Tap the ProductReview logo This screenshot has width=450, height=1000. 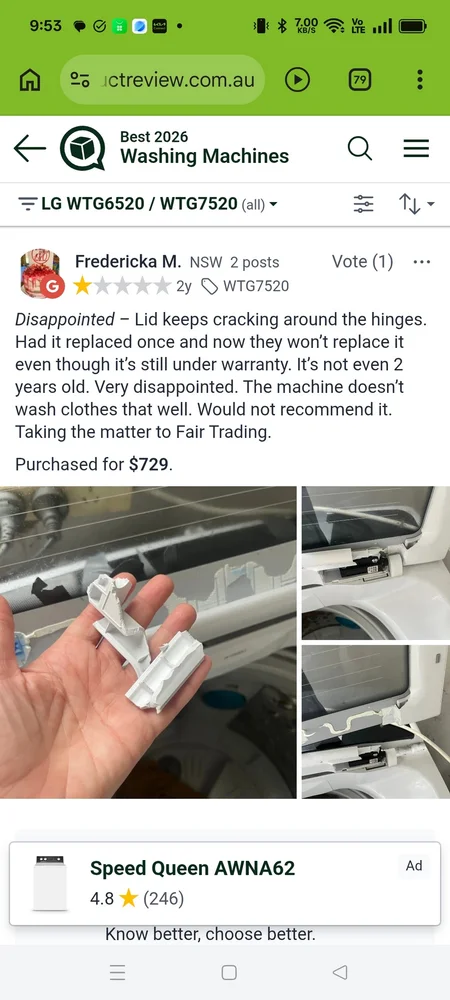coord(83,149)
